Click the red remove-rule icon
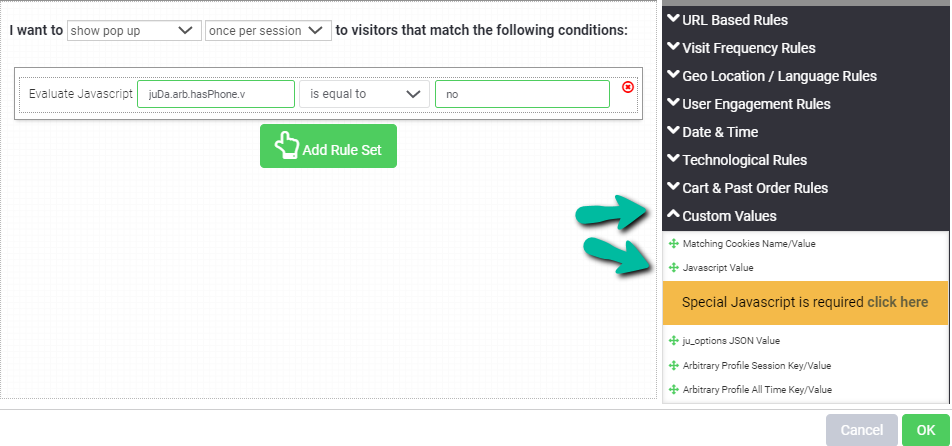952x446 pixels. (x=628, y=87)
